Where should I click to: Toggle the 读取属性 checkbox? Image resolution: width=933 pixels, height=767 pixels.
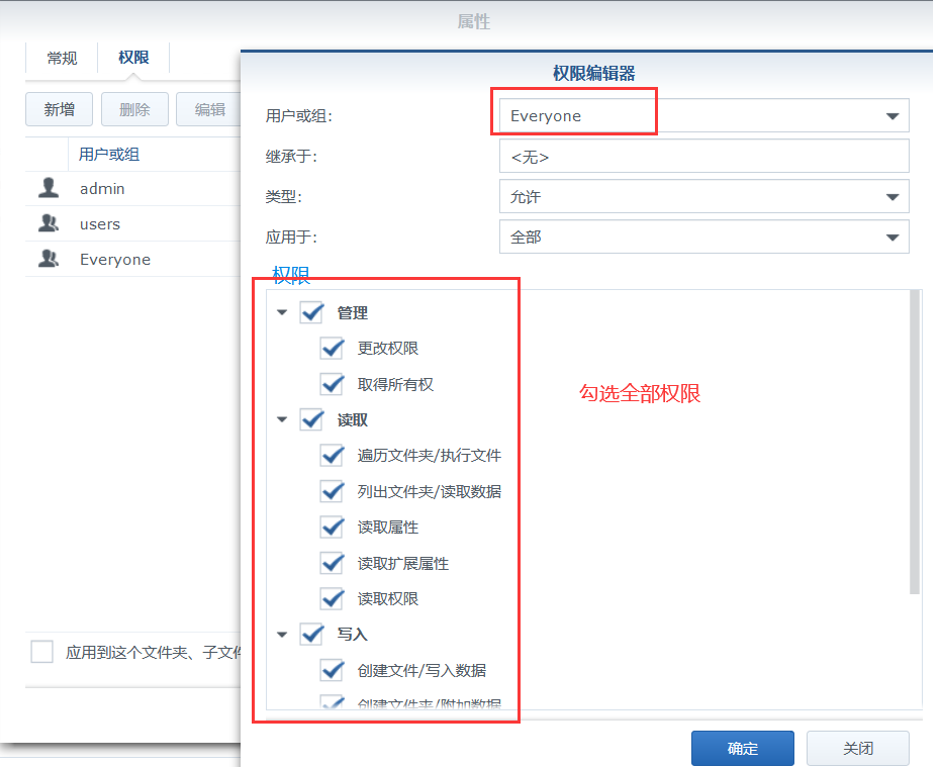pos(332,527)
